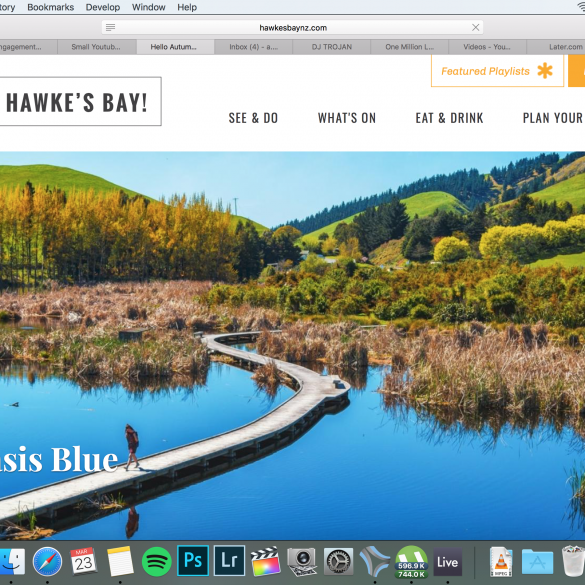The width and height of the screenshot is (585, 585).
Task: Expand the WHAT'S ON navigation menu
Action: point(347,118)
